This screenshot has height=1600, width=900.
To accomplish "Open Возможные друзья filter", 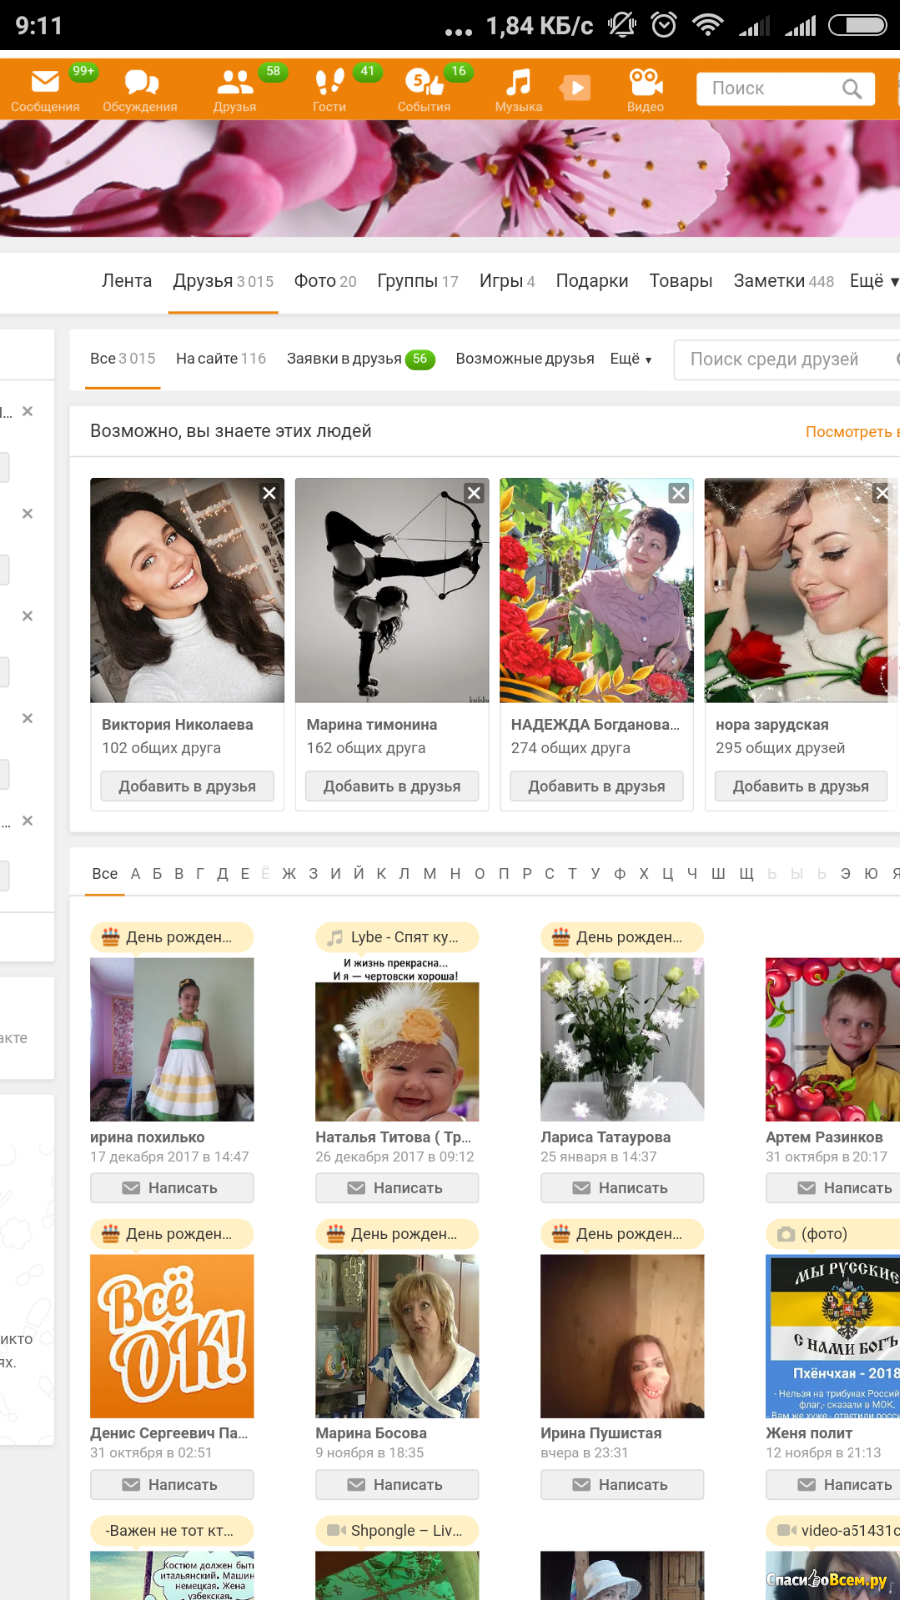I will coord(525,359).
